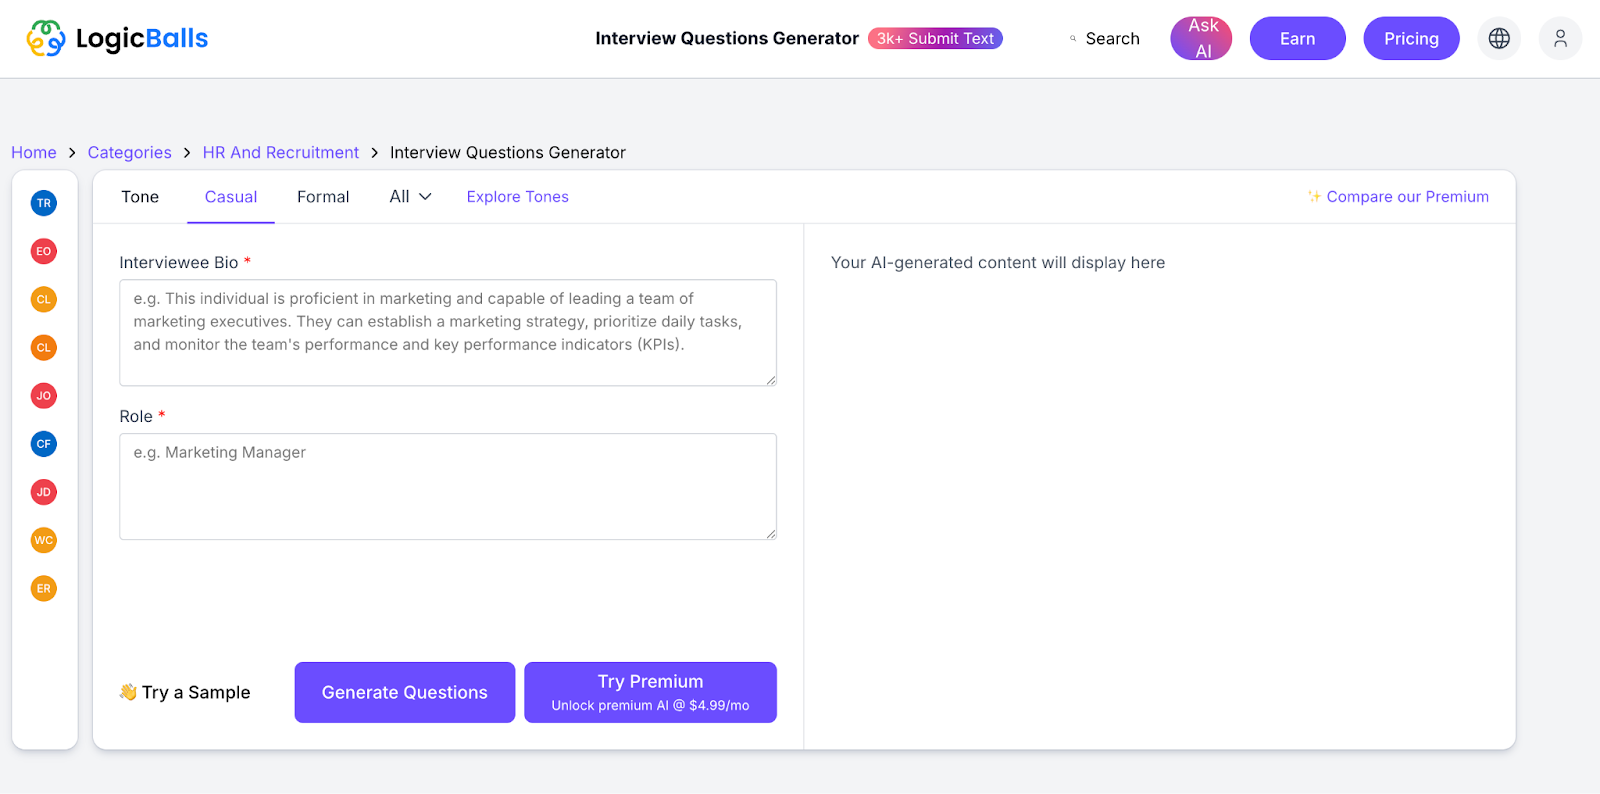Click the Interview Questions Generator header title

coord(727,38)
